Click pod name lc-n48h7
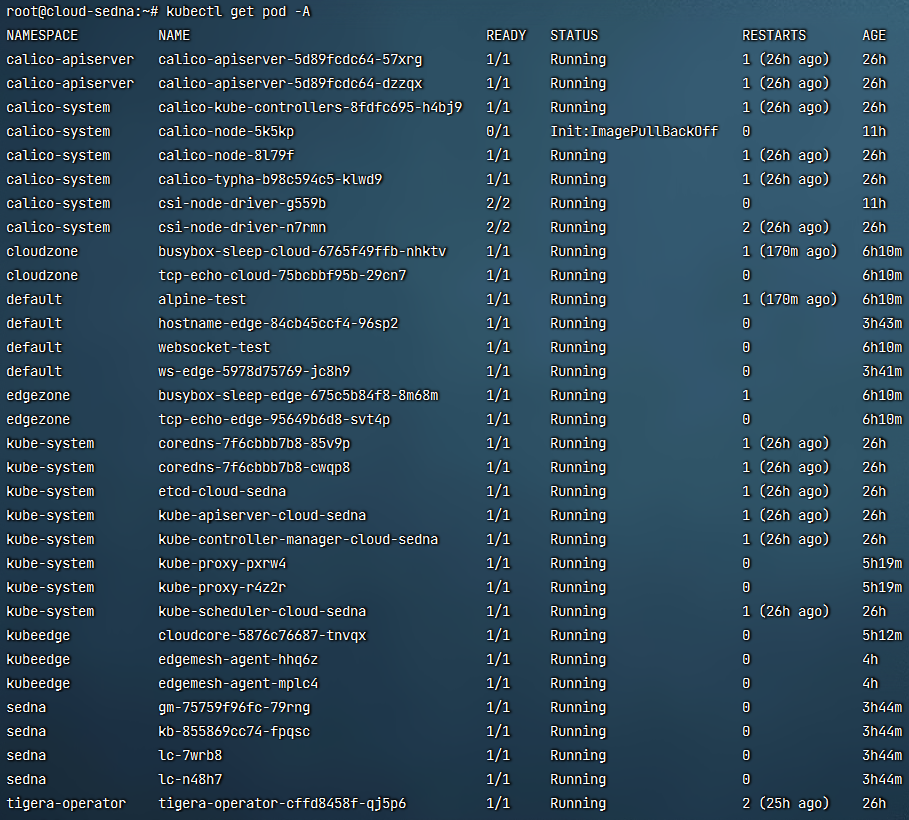The height and width of the screenshot is (820, 909). tap(190, 779)
